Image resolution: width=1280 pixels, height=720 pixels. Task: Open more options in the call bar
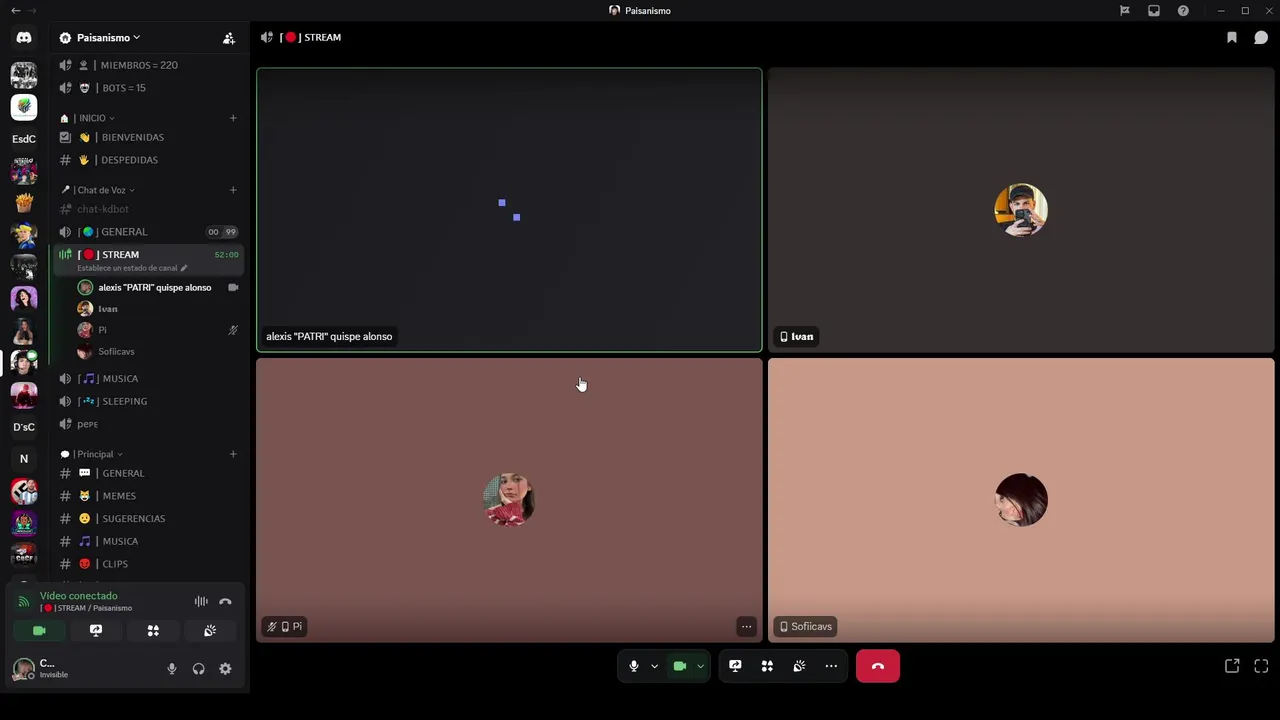pyautogui.click(x=831, y=666)
